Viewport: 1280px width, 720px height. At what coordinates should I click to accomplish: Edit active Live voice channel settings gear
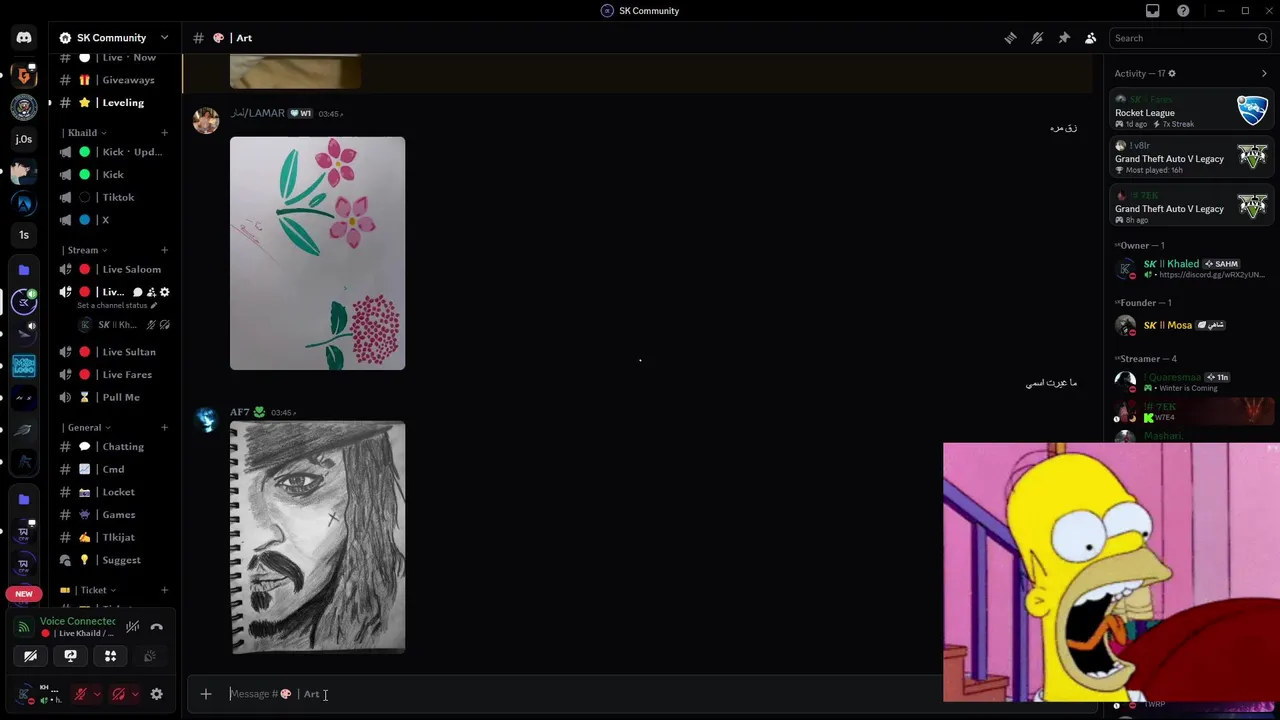click(165, 292)
